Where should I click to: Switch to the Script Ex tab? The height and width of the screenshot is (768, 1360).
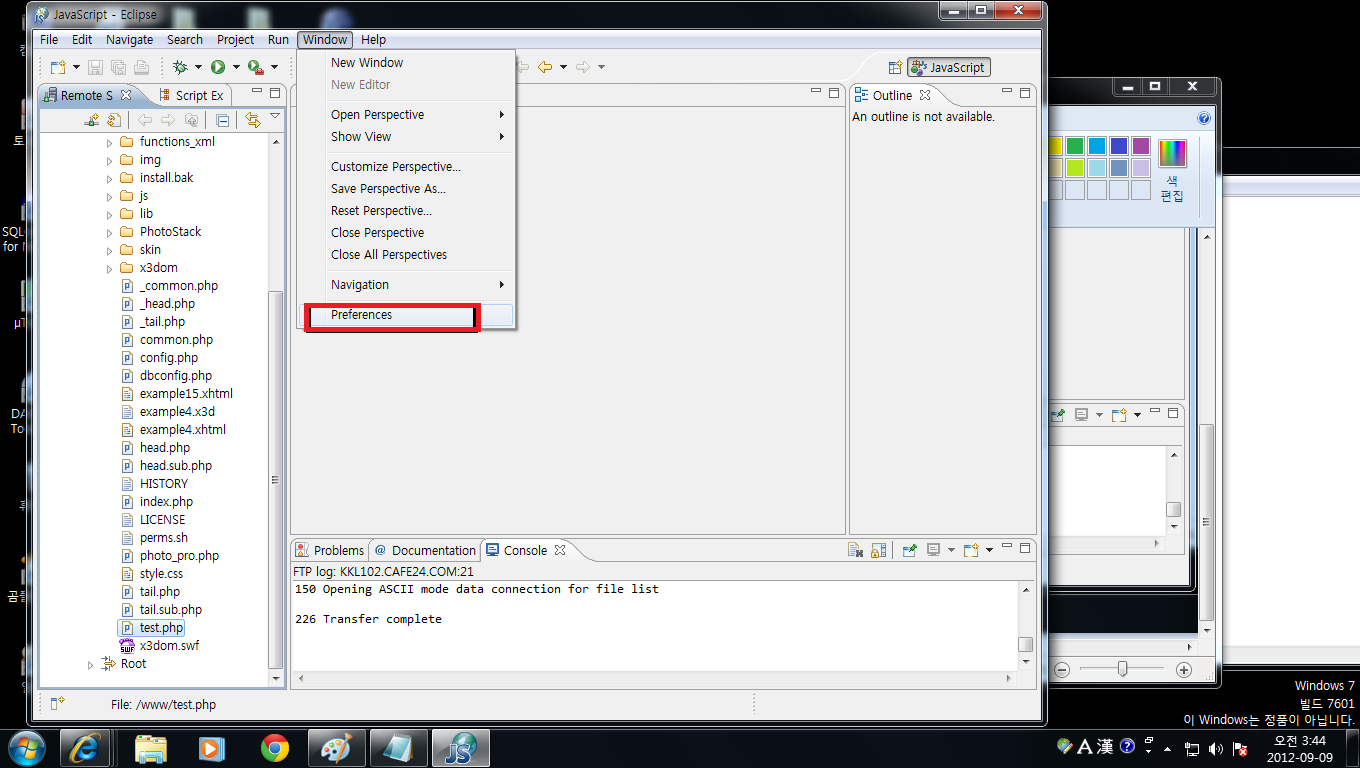pyautogui.click(x=190, y=95)
